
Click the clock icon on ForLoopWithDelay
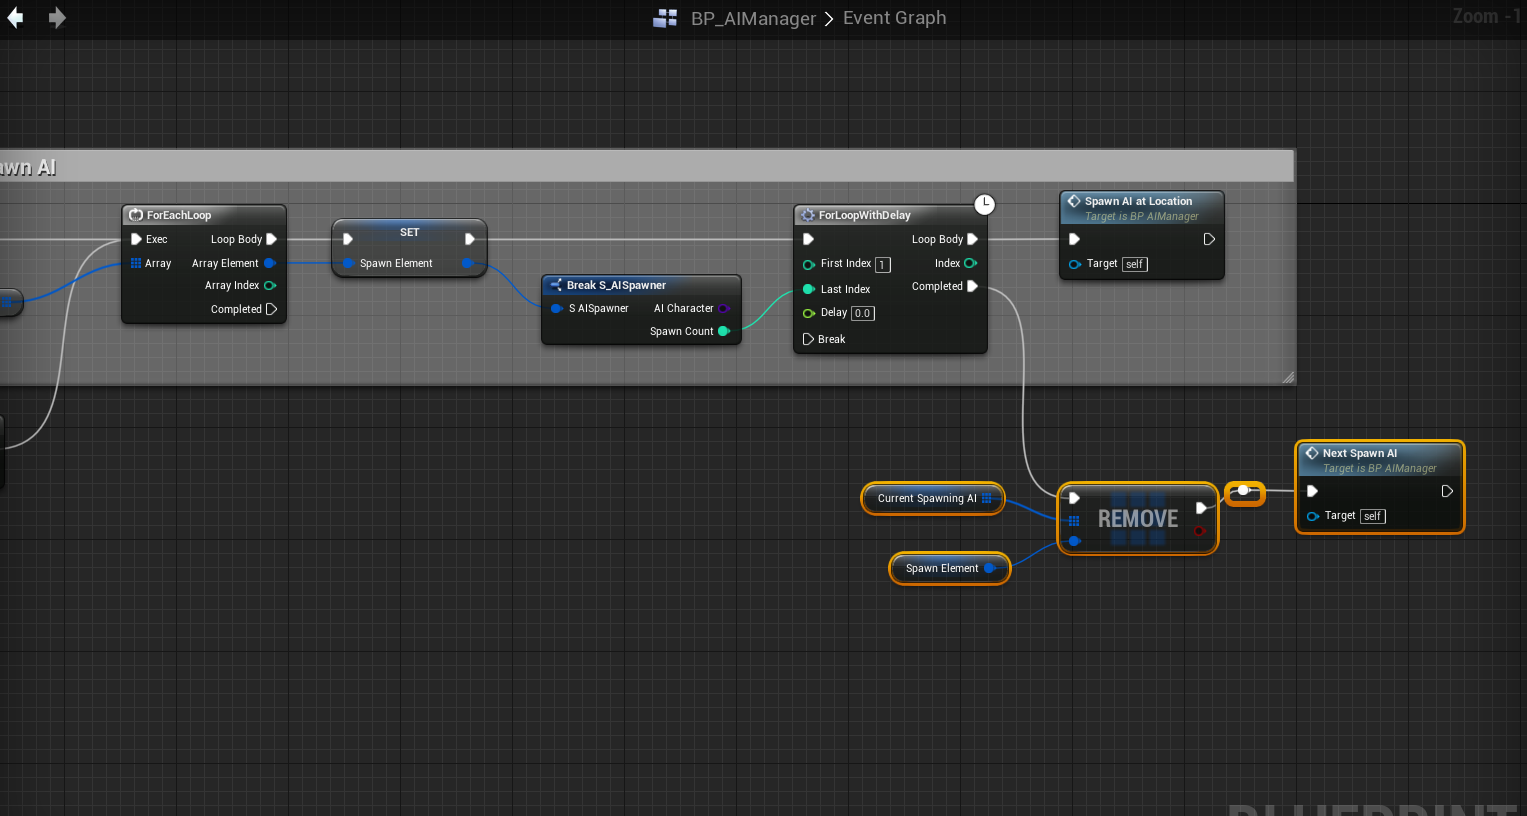pos(985,204)
